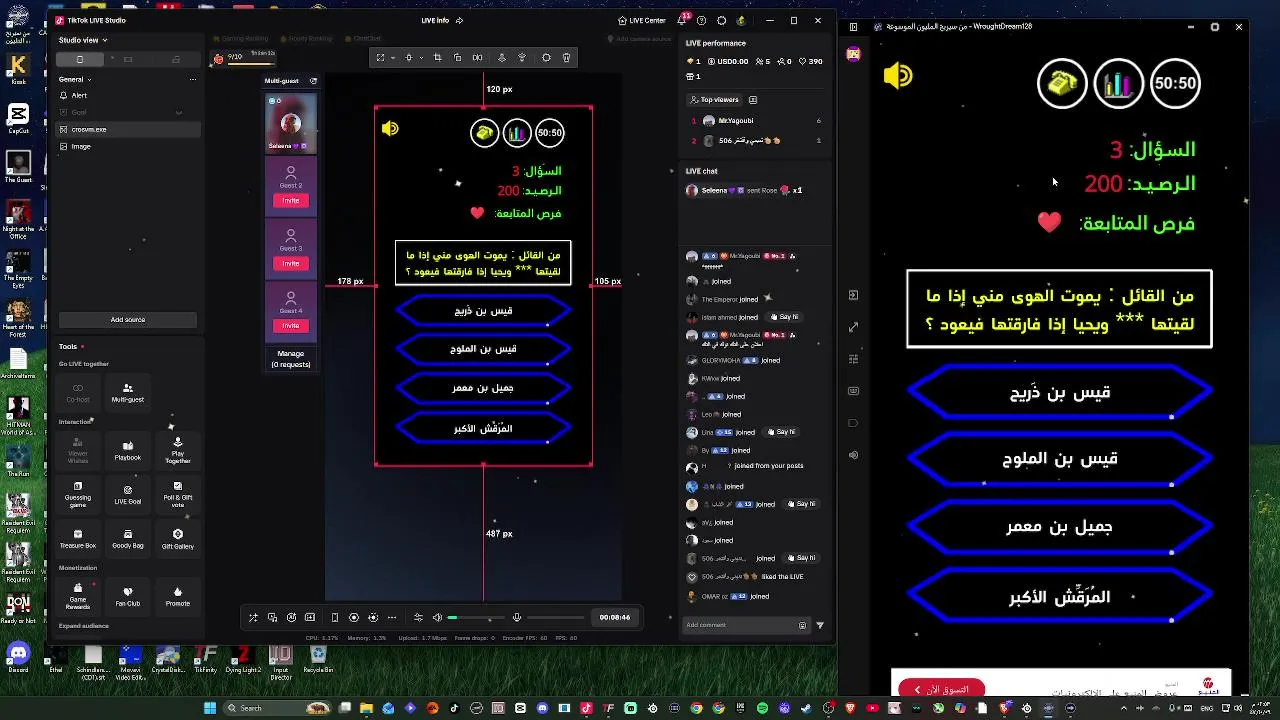Open the Treasure Box tool
Screen dimensions: 1280x720
tap(78, 539)
